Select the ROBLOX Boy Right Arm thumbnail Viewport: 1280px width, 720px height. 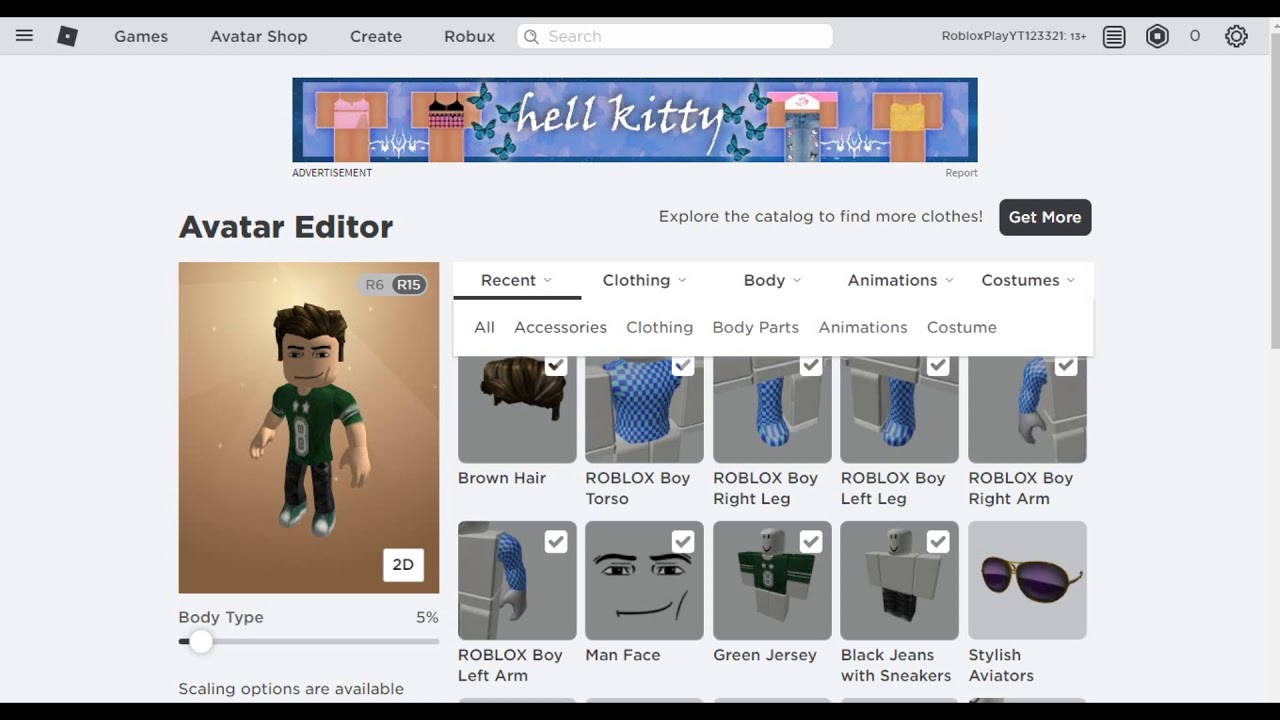[1027, 408]
